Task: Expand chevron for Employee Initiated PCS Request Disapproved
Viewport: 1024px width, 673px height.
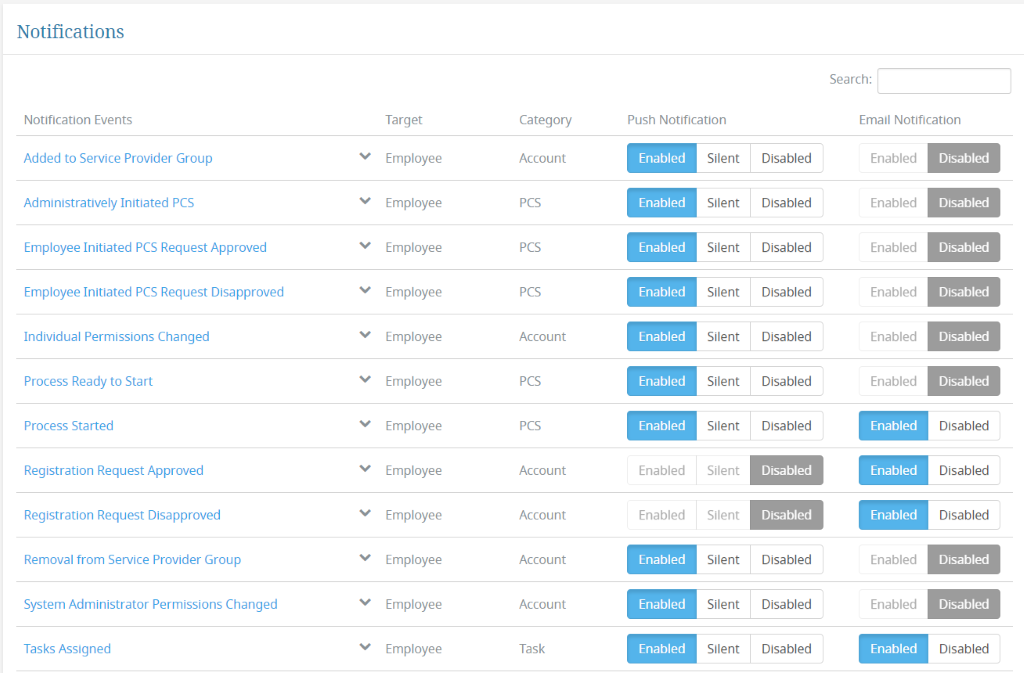Action: pyautogui.click(x=365, y=290)
